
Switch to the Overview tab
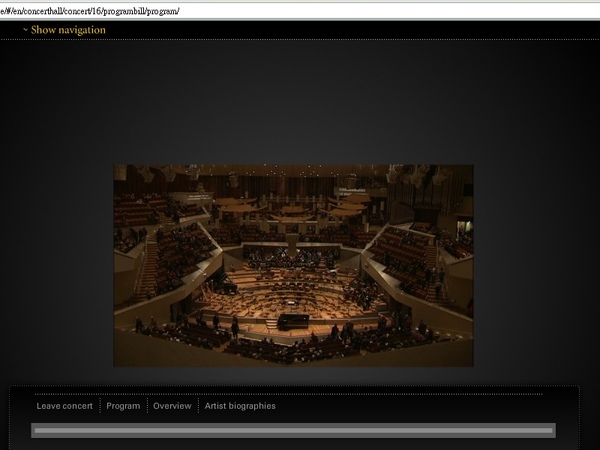pos(172,406)
